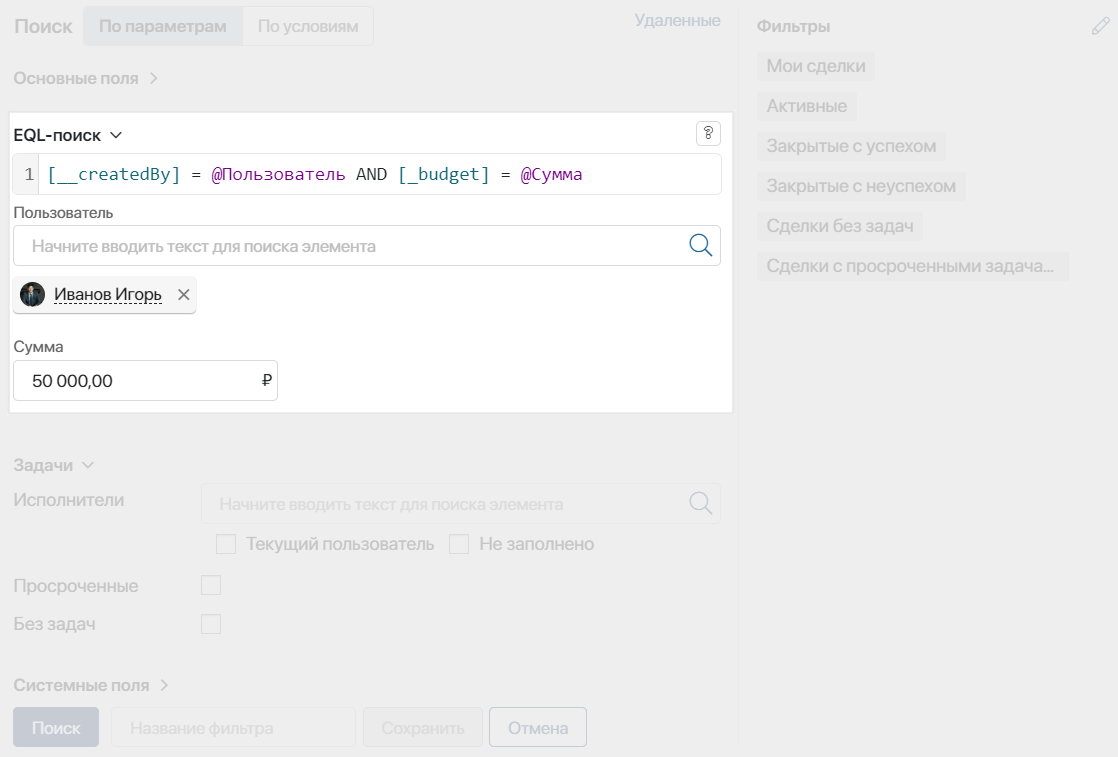This screenshot has height=757, width=1118.
Task: Click the magnifier icon in Исполнители field
Action: click(700, 503)
